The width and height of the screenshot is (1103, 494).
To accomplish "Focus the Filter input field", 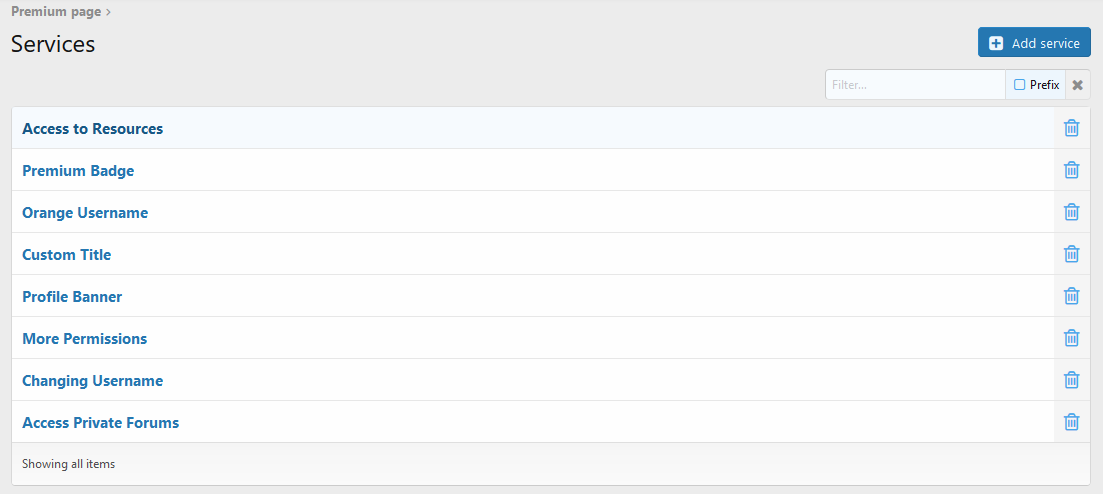I will (x=914, y=85).
